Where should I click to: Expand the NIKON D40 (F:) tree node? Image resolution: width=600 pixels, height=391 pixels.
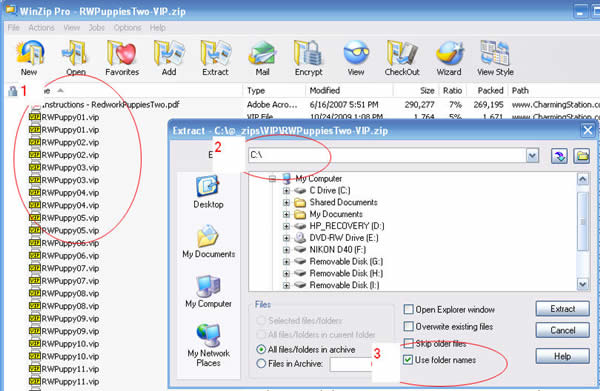coord(286,250)
